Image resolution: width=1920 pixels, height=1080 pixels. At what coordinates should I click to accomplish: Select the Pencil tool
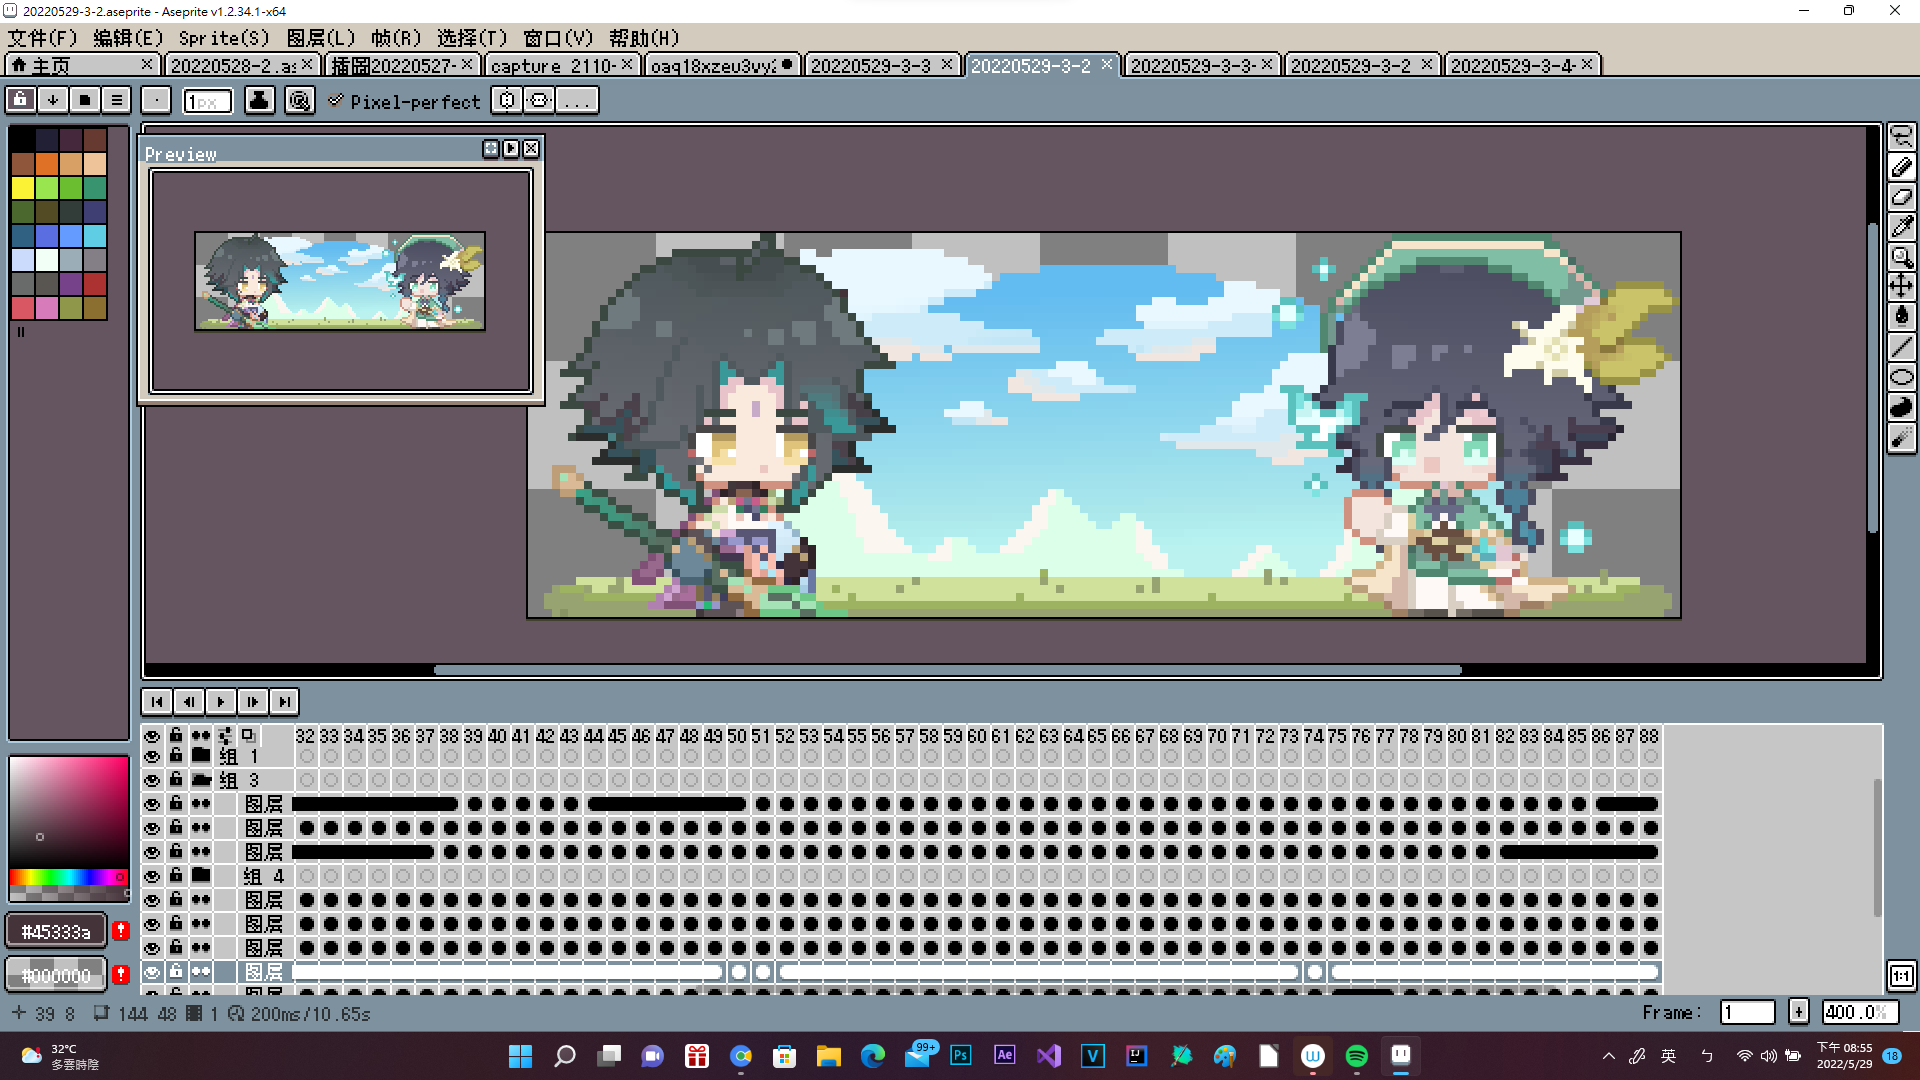pos(1901,168)
